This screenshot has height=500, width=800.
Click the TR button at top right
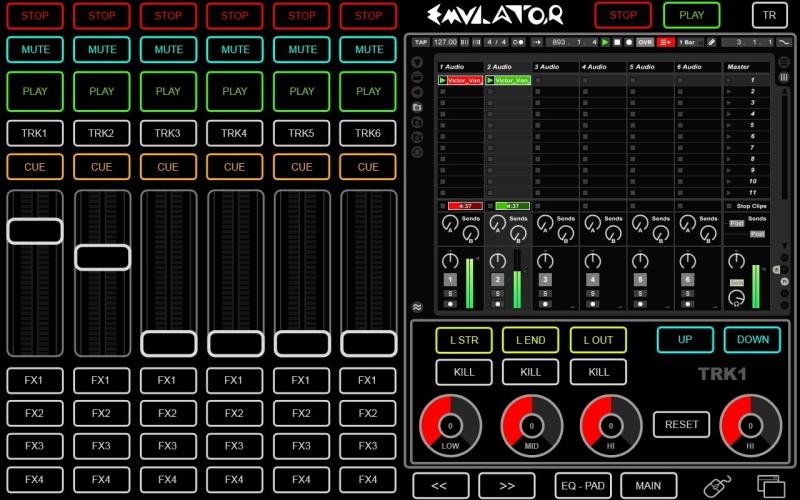coord(768,15)
